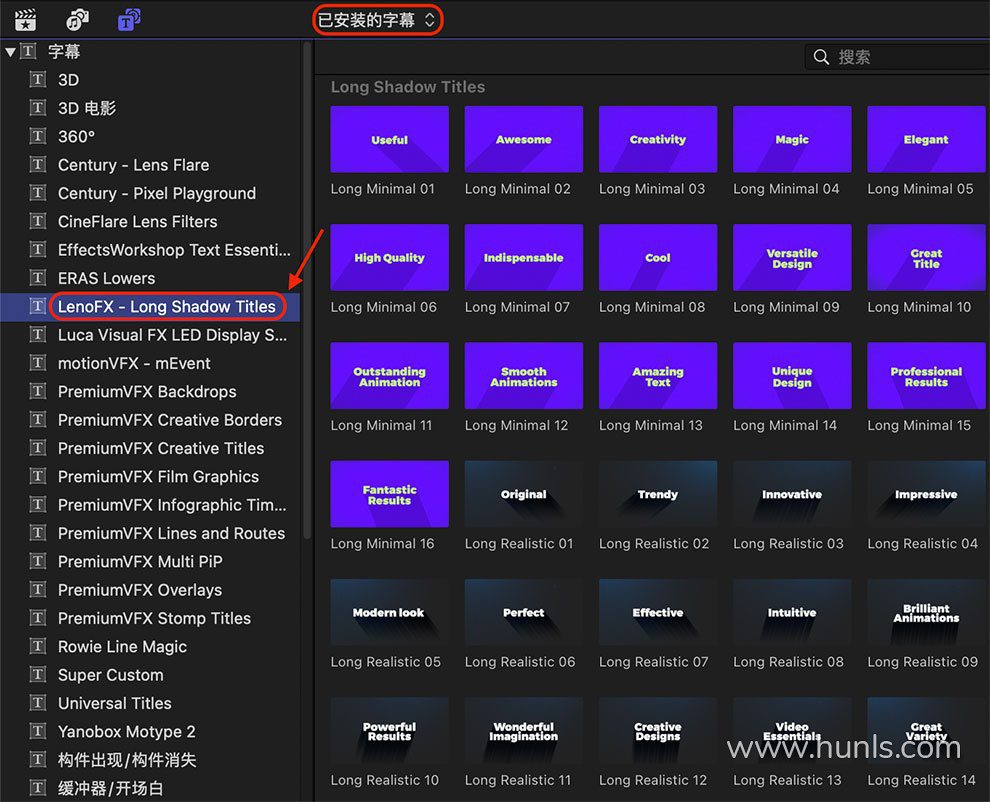Select the Long Minimal 02 'Awesome' thumbnail
This screenshot has height=802, width=990.
[x=523, y=139]
